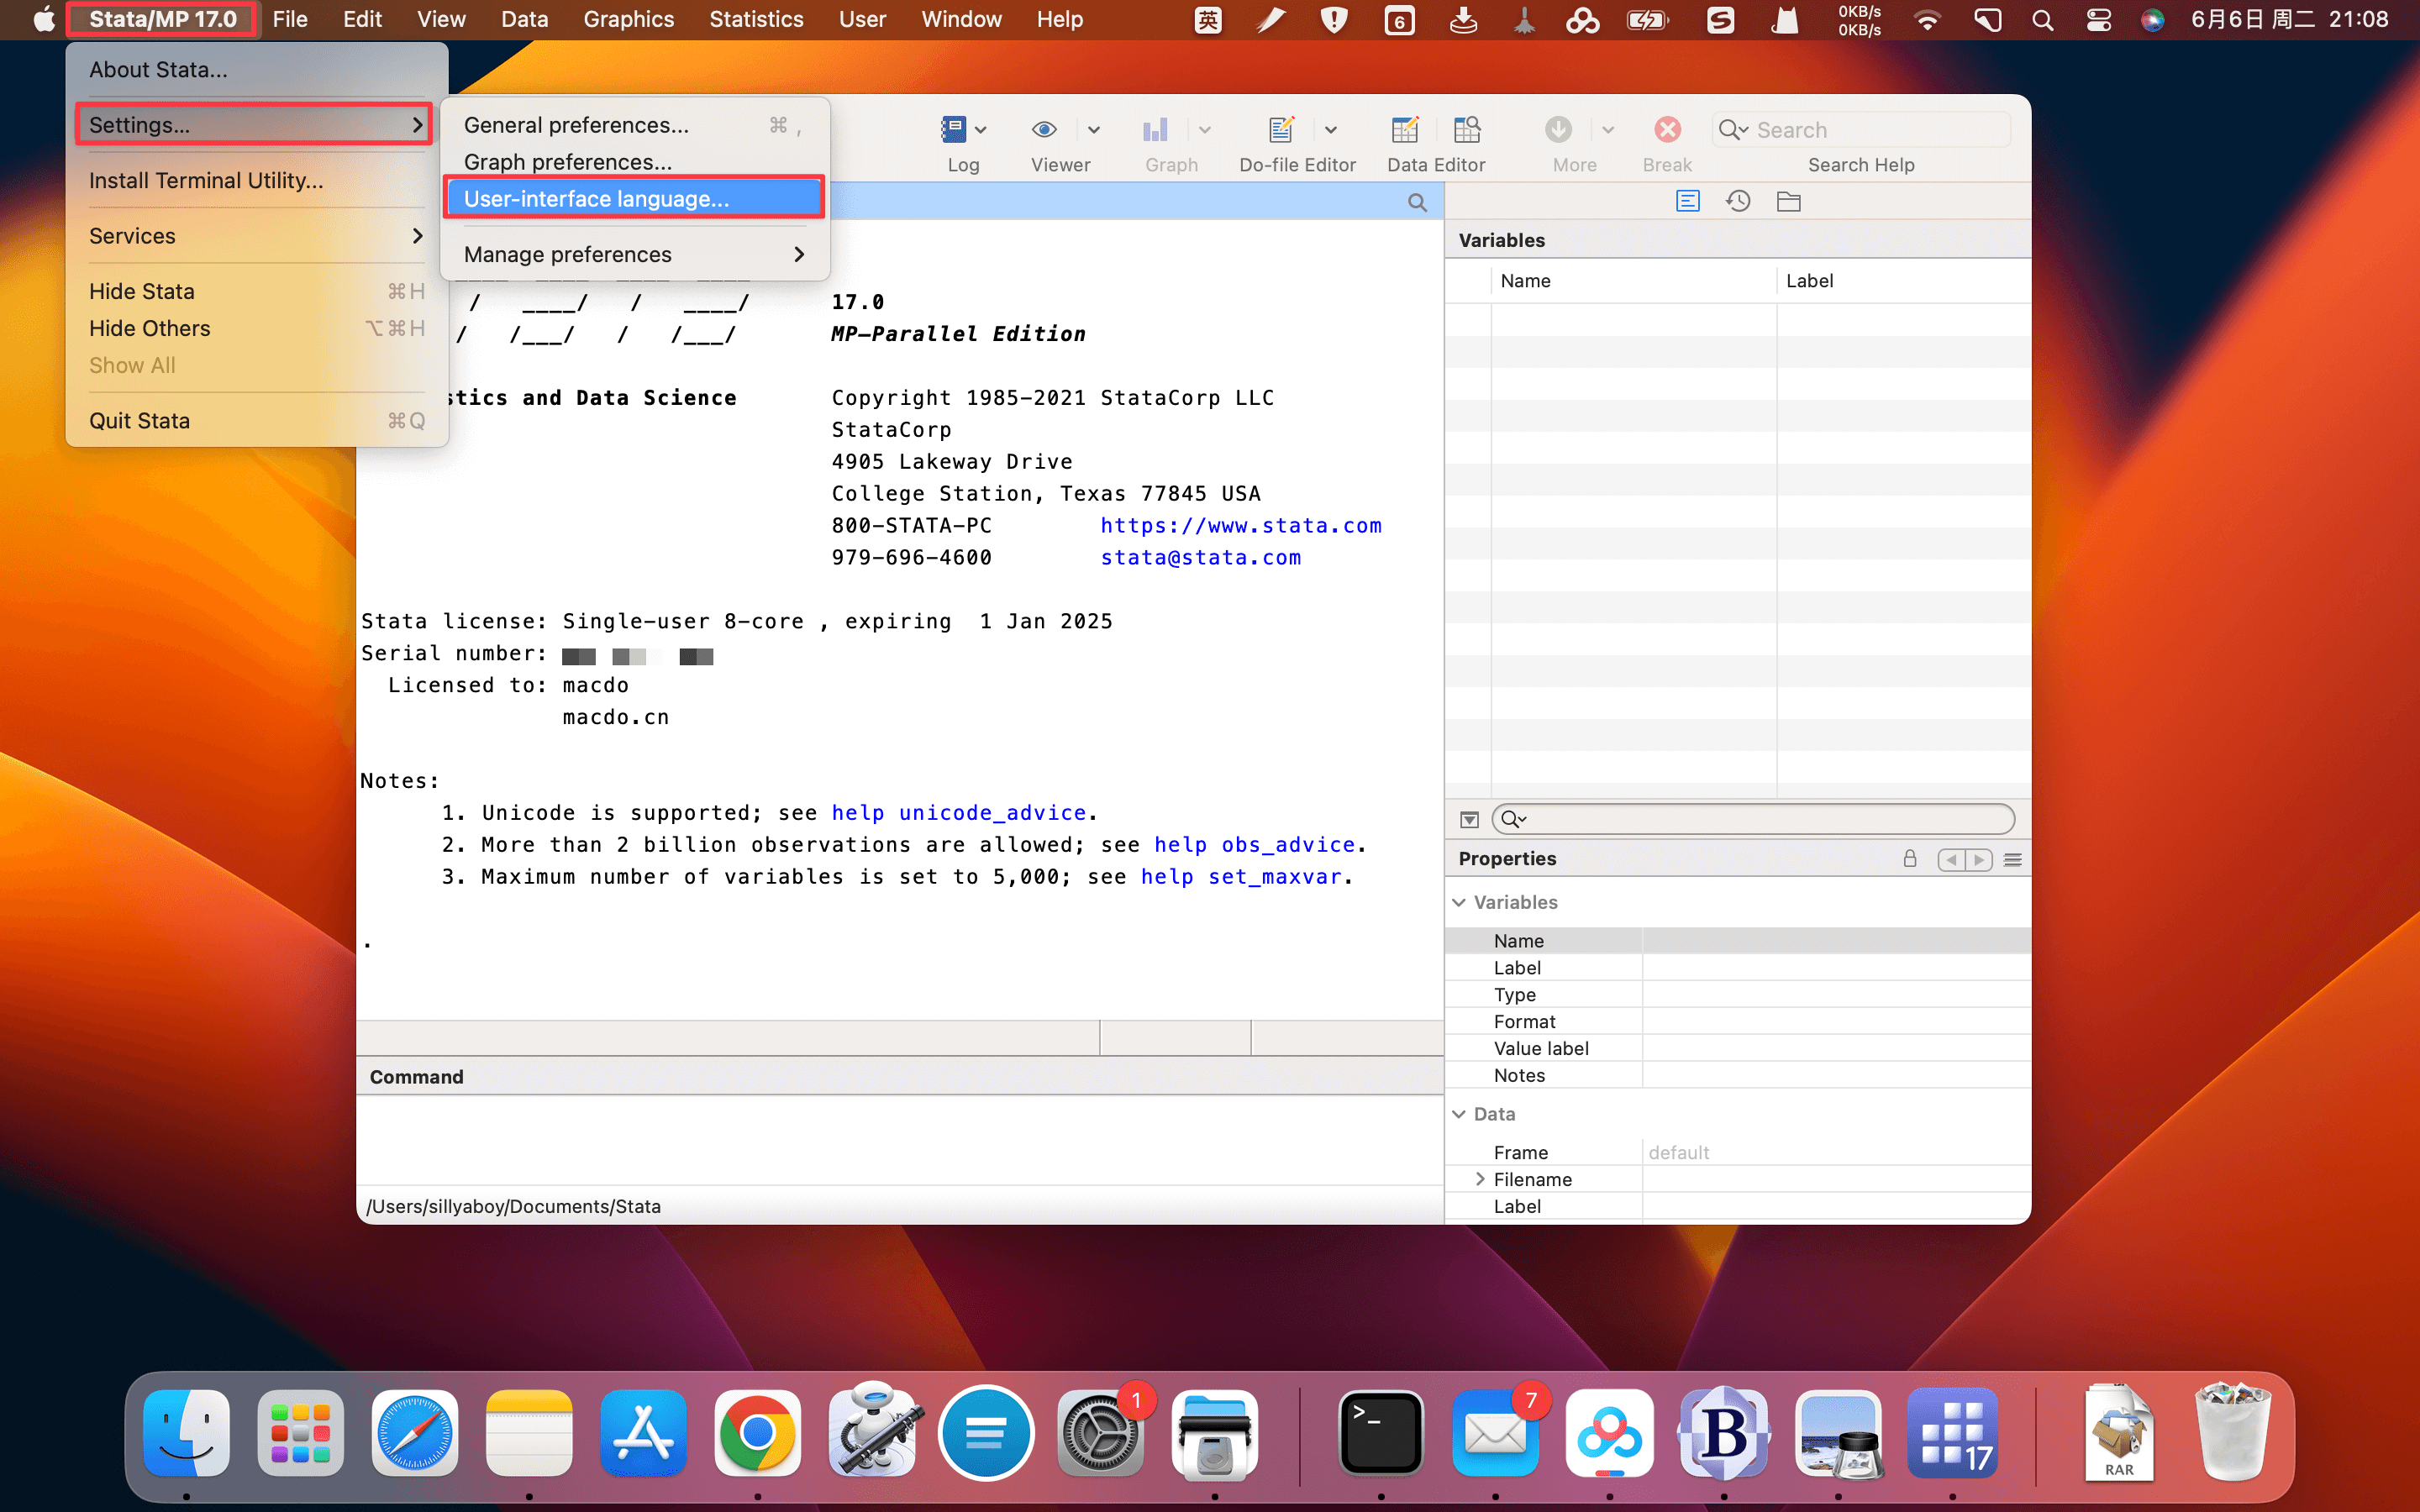Viewport: 2420px width, 1512px height.
Task: Click the https://www.stata.com link
Action: pos(1240,526)
